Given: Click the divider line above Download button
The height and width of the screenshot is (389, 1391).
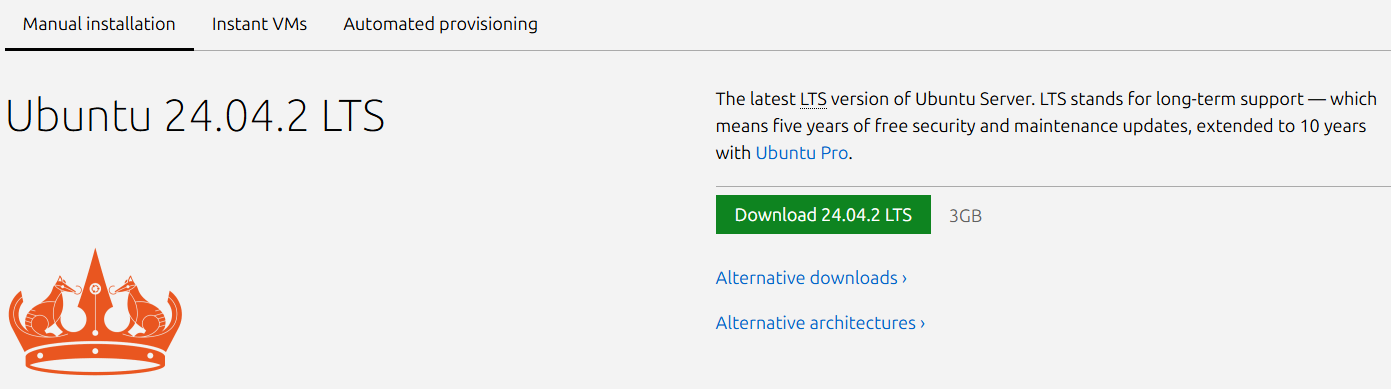Looking at the screenshot, I should tap(1053, 186).
